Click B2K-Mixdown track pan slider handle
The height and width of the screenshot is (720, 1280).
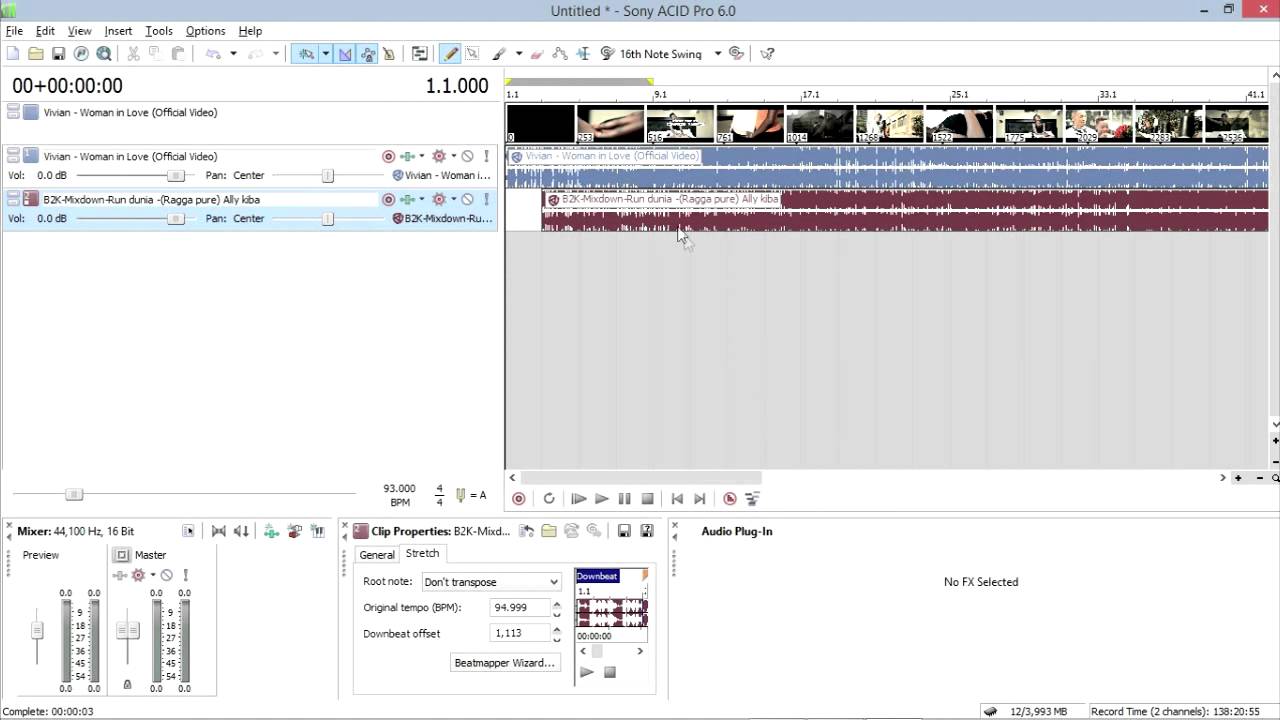(327, 218)
